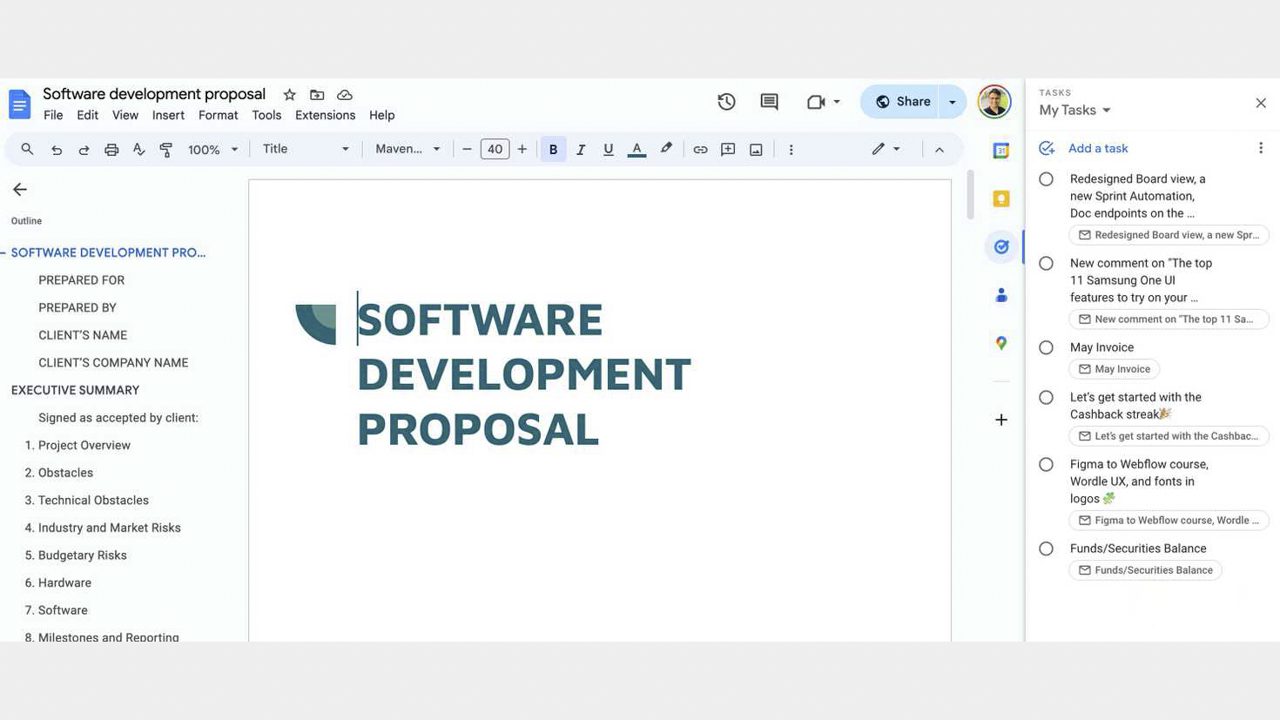Click the Share button
The width and height of the screenshot is (1280, 720).
click(x=902, y=102)
